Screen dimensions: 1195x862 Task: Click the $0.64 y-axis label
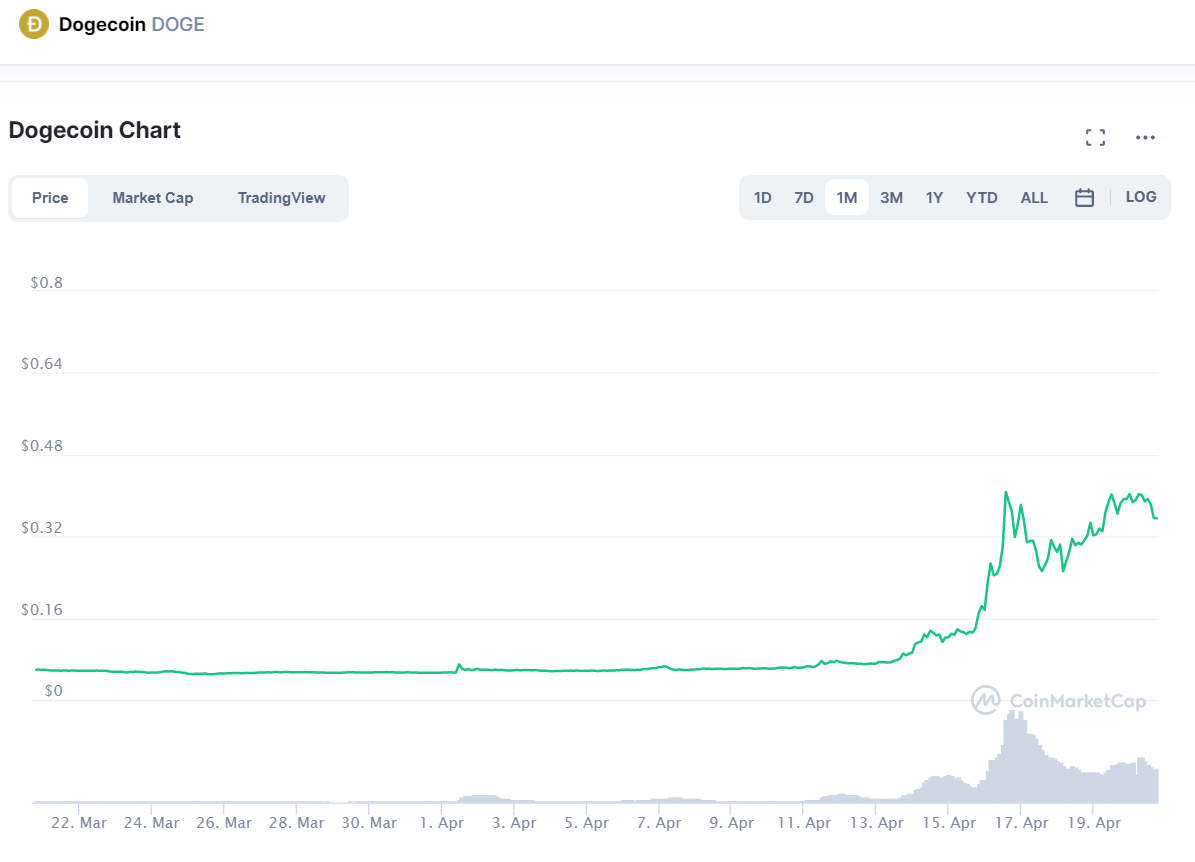point(42,364)
